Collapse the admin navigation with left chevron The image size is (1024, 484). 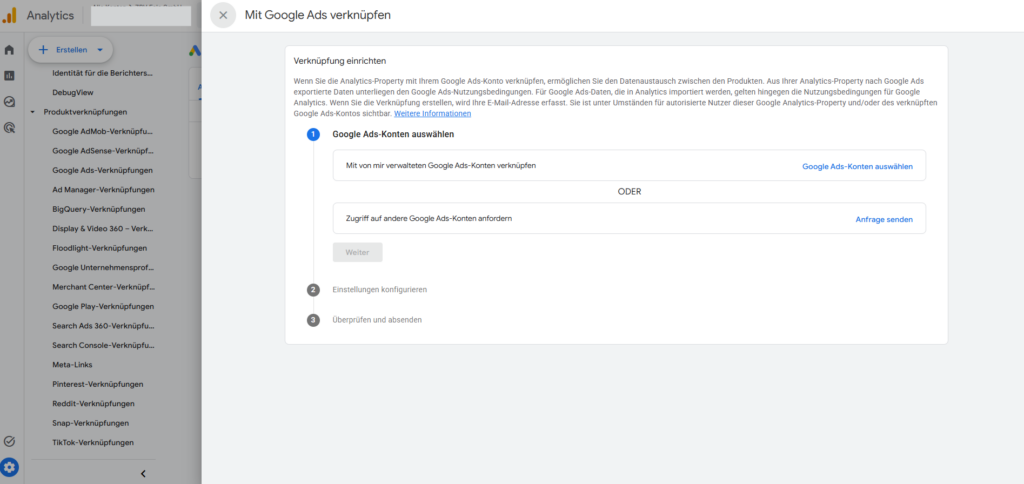pyautogui.click(x=143, y=474)
